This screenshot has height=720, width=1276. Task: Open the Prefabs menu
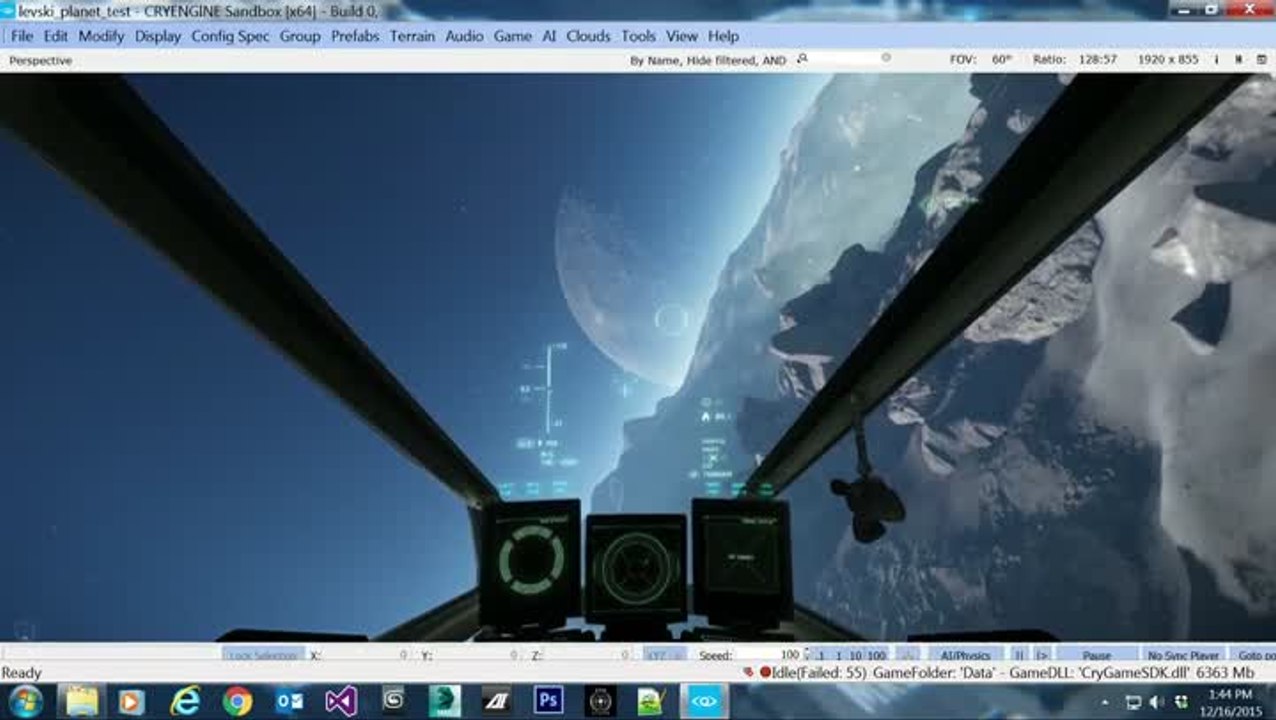pyautogui.click(x=355, y=36)
